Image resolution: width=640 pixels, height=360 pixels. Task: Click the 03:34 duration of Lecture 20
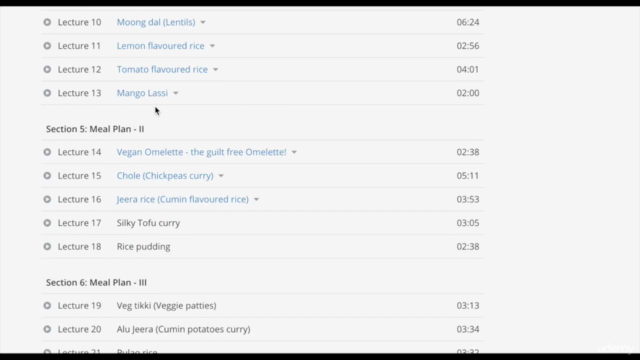(x=468, y=329)
